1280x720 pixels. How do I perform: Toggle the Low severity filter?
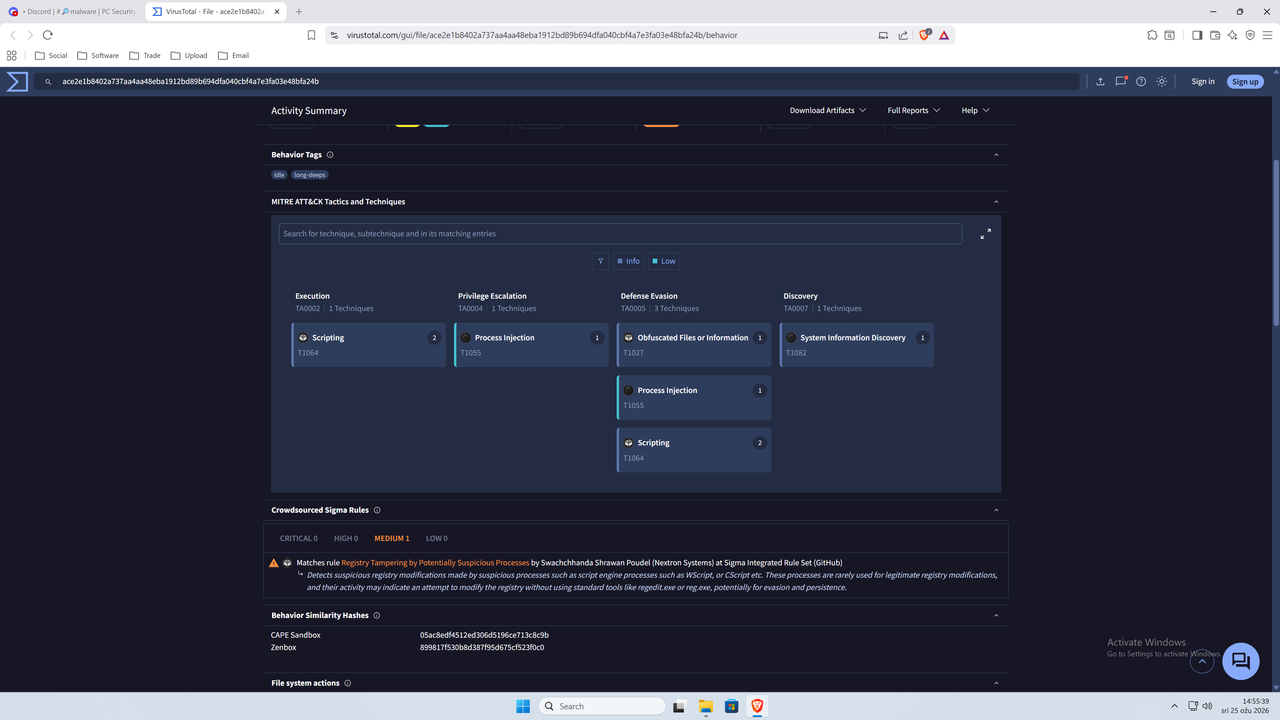[664, 261]
